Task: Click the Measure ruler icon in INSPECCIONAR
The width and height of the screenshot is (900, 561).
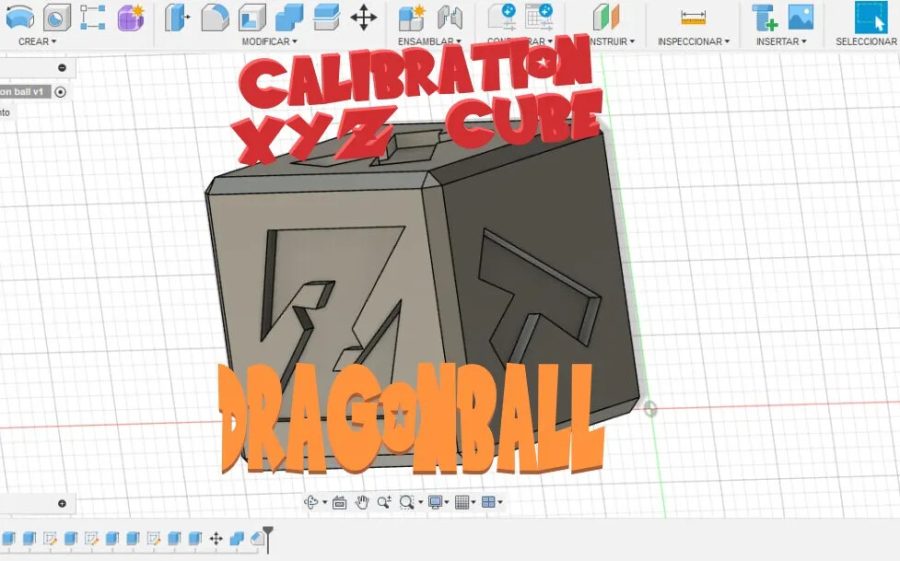Action: click(693, 17)
